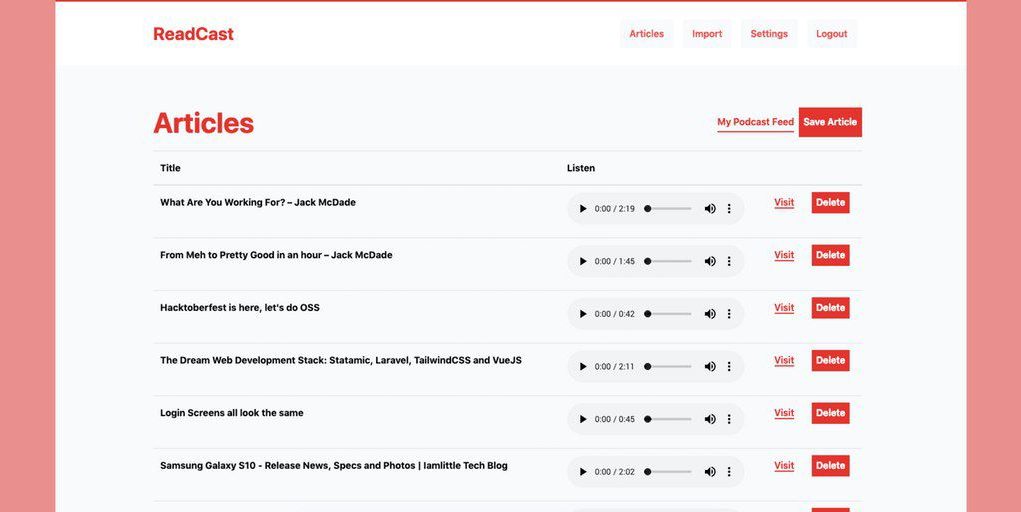Play the "Login Screens all look the same" audio
The image size is (1021, 512).
583,419
